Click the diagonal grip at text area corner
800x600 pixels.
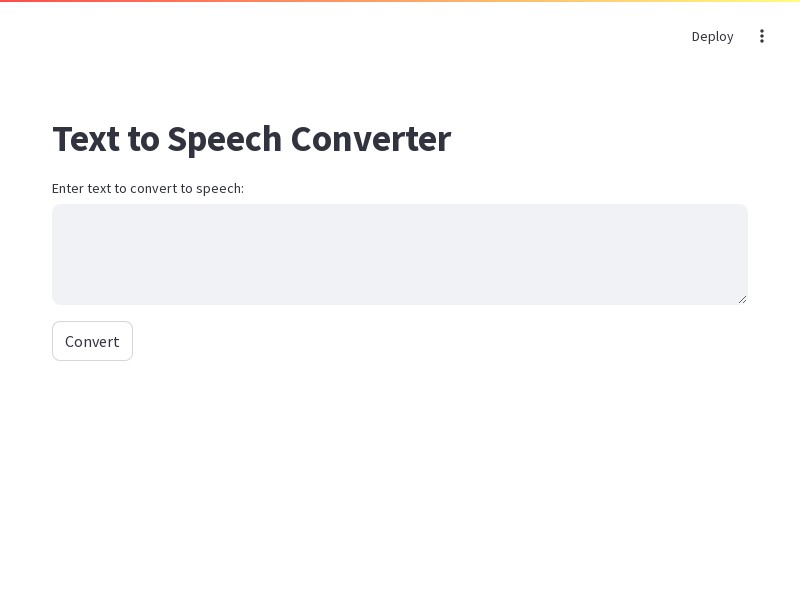(742, 299)
